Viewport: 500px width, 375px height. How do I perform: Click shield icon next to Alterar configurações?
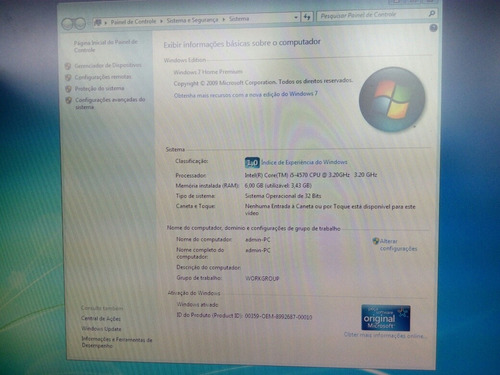376,241
